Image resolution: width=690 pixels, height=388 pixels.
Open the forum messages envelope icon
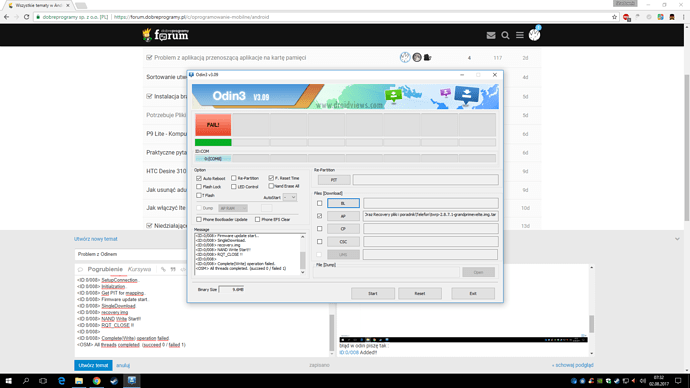(491, 35)
